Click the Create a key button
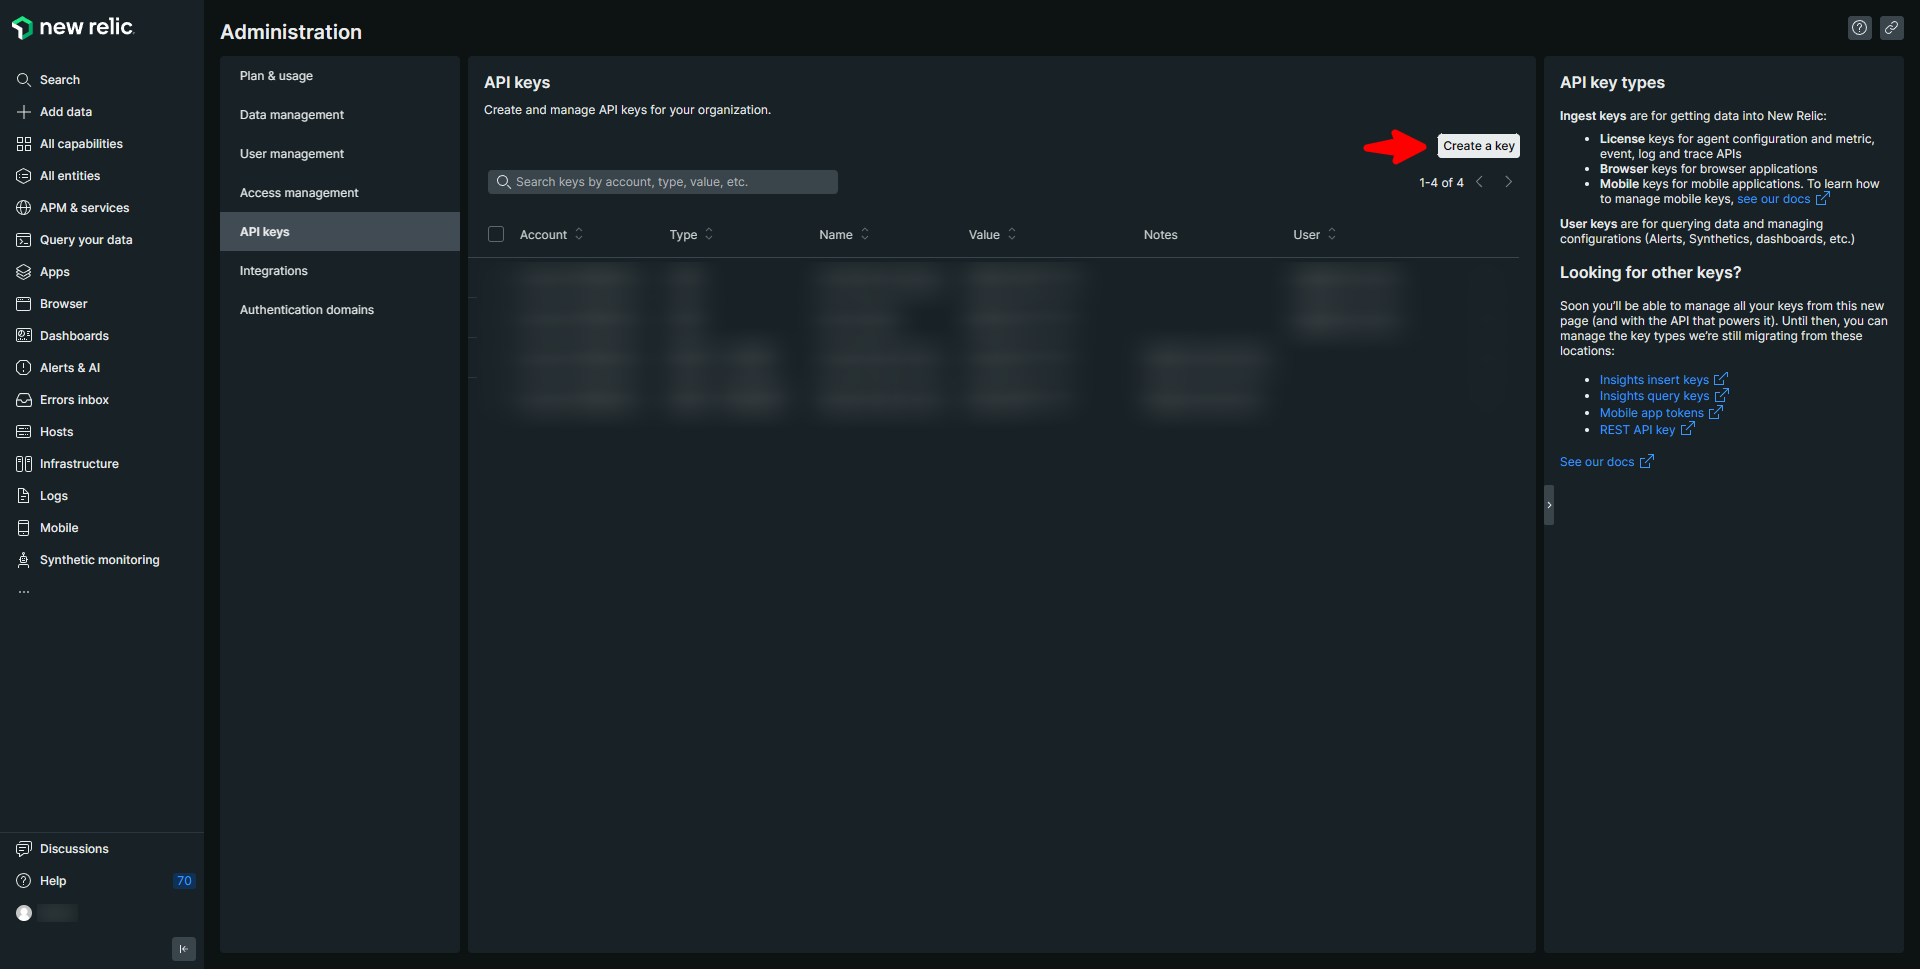This screenshot has height=969, width=1920. pyautogui.click(x=1478, y=146)
